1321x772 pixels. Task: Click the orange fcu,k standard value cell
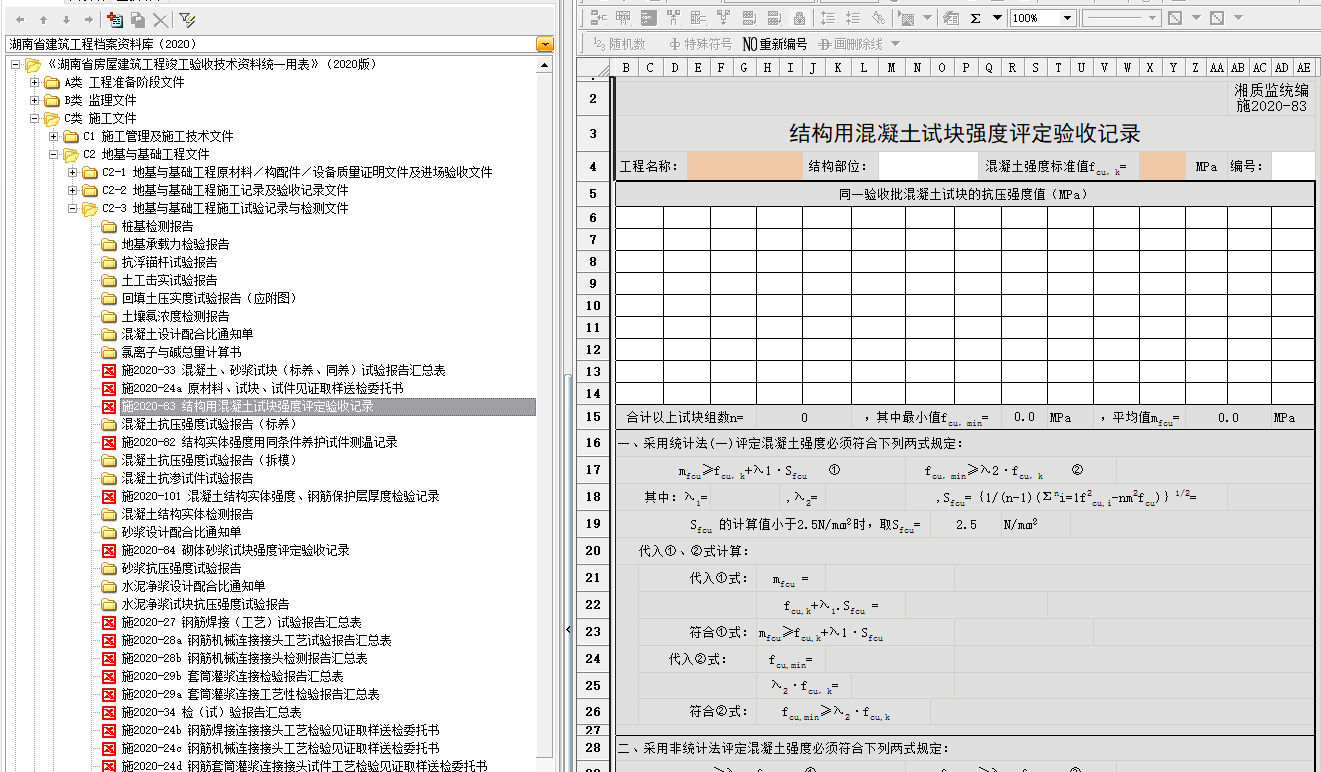click(x=1161, y=167)
